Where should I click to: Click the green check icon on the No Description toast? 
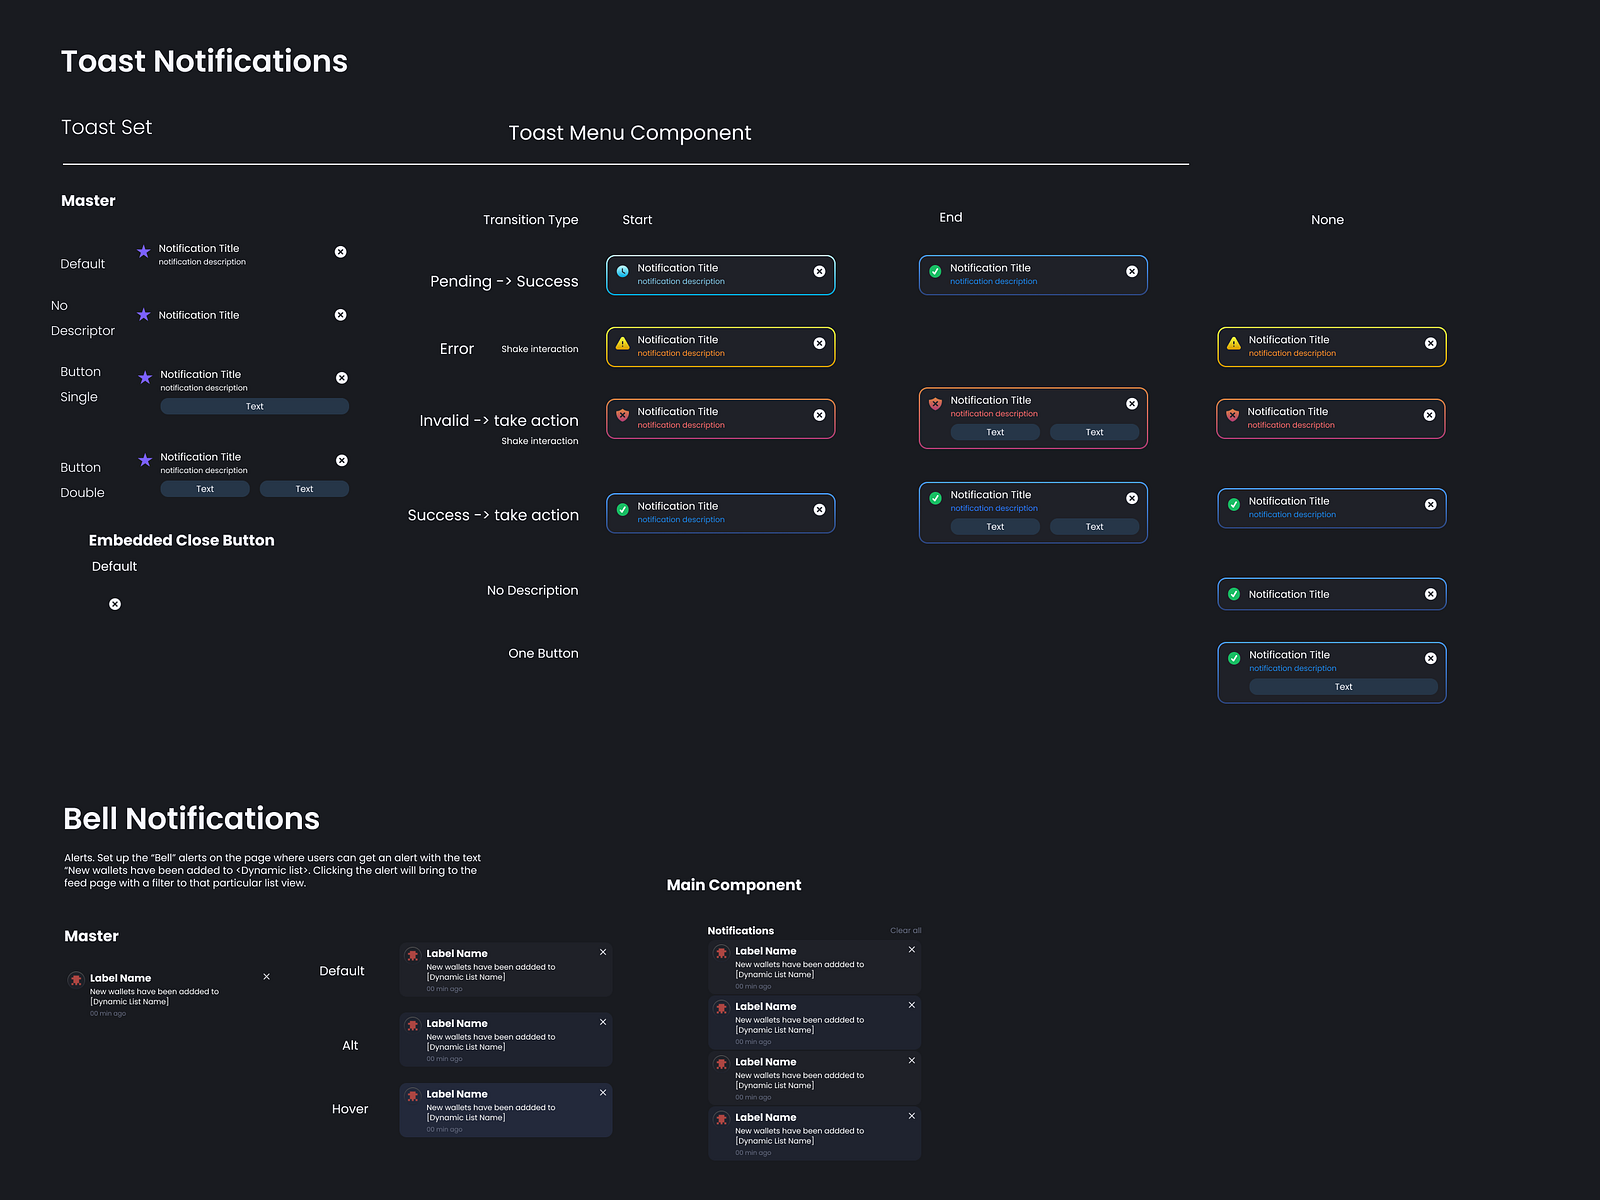[x=1234, y=593]
